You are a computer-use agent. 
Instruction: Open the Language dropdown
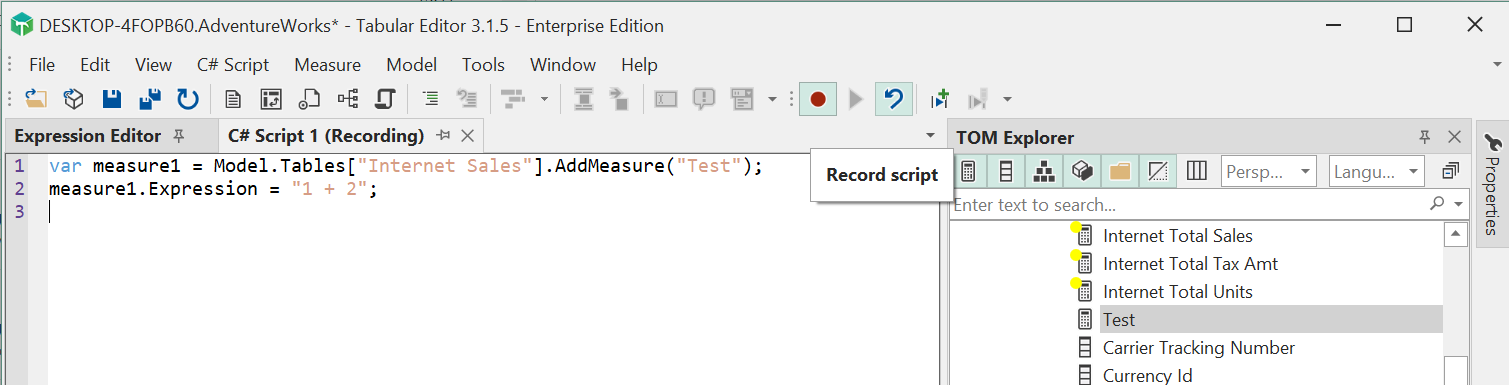pos(1377,172)
